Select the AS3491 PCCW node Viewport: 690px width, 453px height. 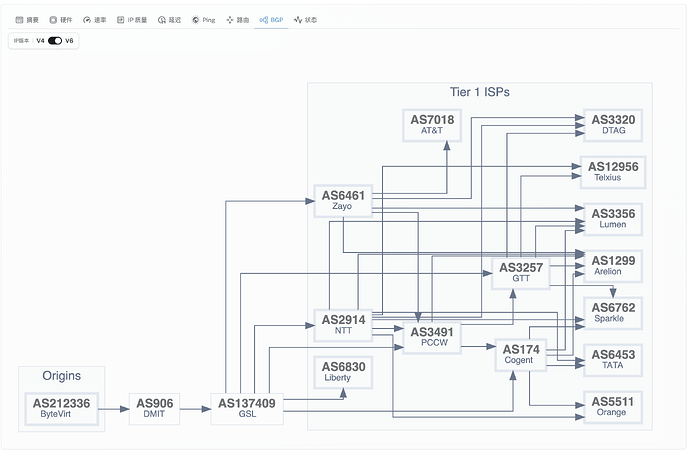[x=432, y=337]
